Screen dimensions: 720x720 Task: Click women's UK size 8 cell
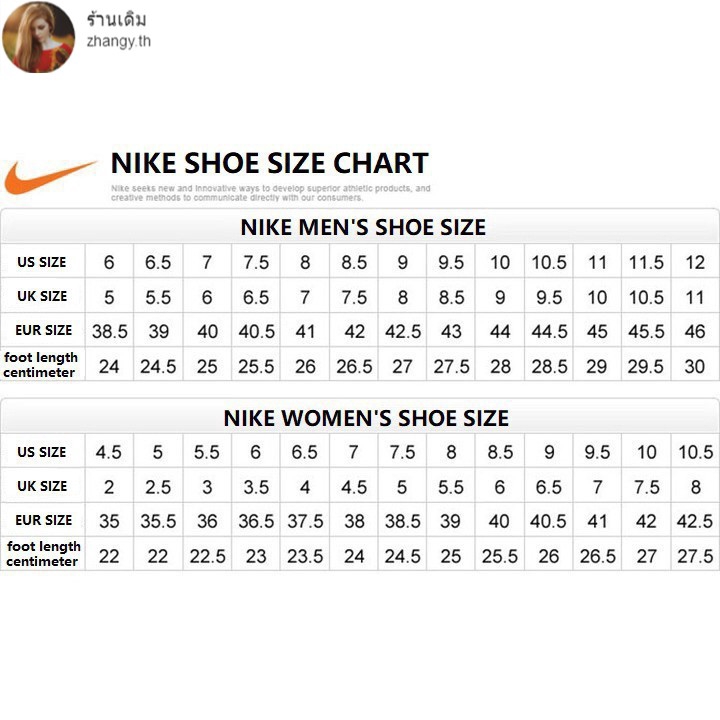tap(695, 487)
